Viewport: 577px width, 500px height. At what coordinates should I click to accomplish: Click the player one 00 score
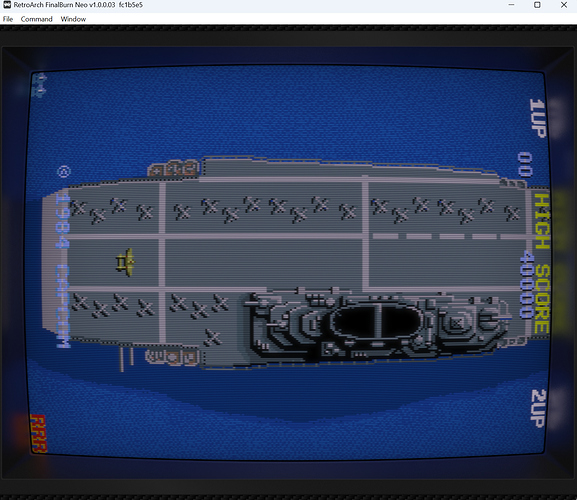(525, 164)
